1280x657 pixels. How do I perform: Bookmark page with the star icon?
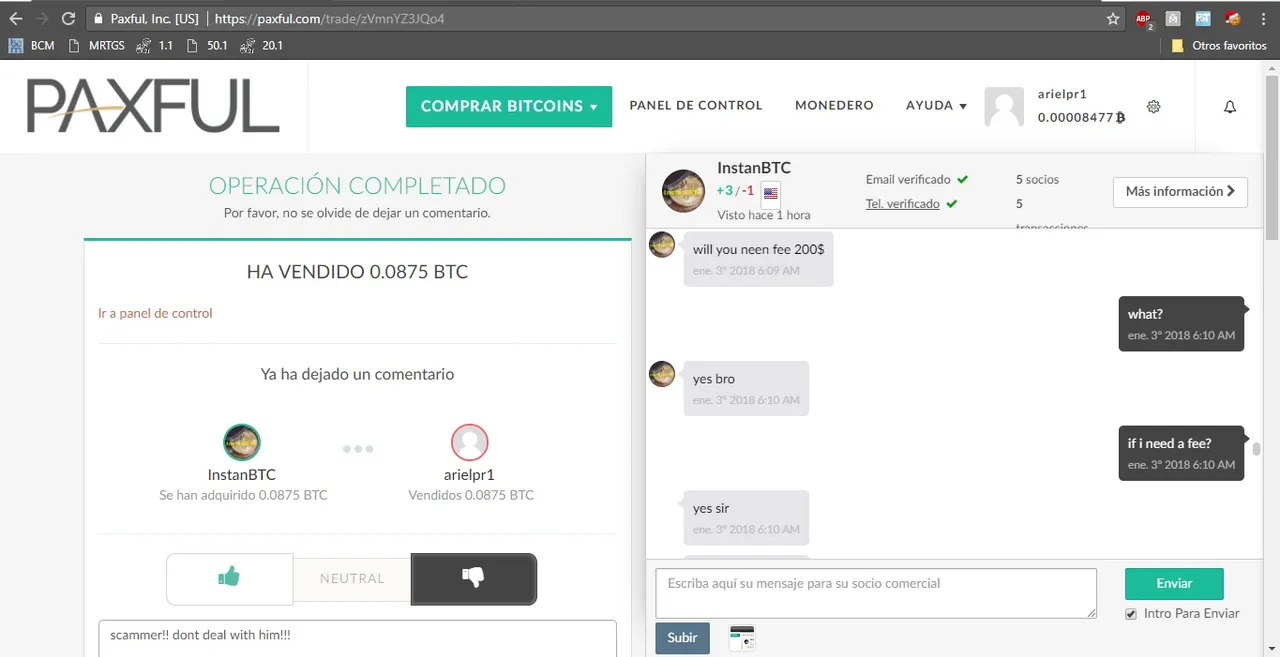point(1113,18)
